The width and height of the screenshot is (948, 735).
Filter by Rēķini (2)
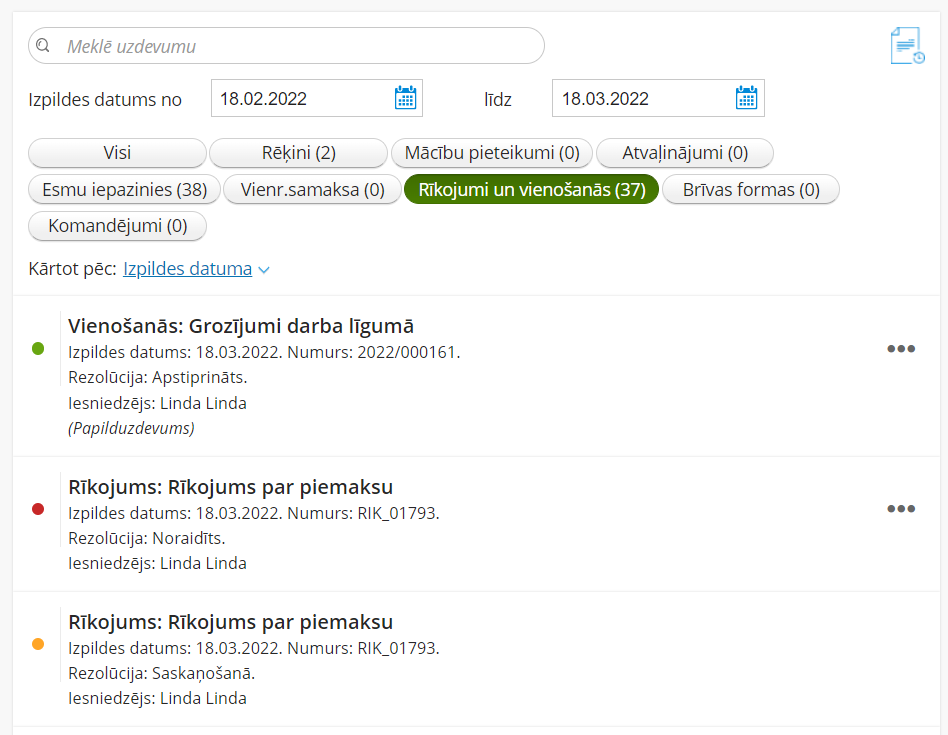coord(299,153)
